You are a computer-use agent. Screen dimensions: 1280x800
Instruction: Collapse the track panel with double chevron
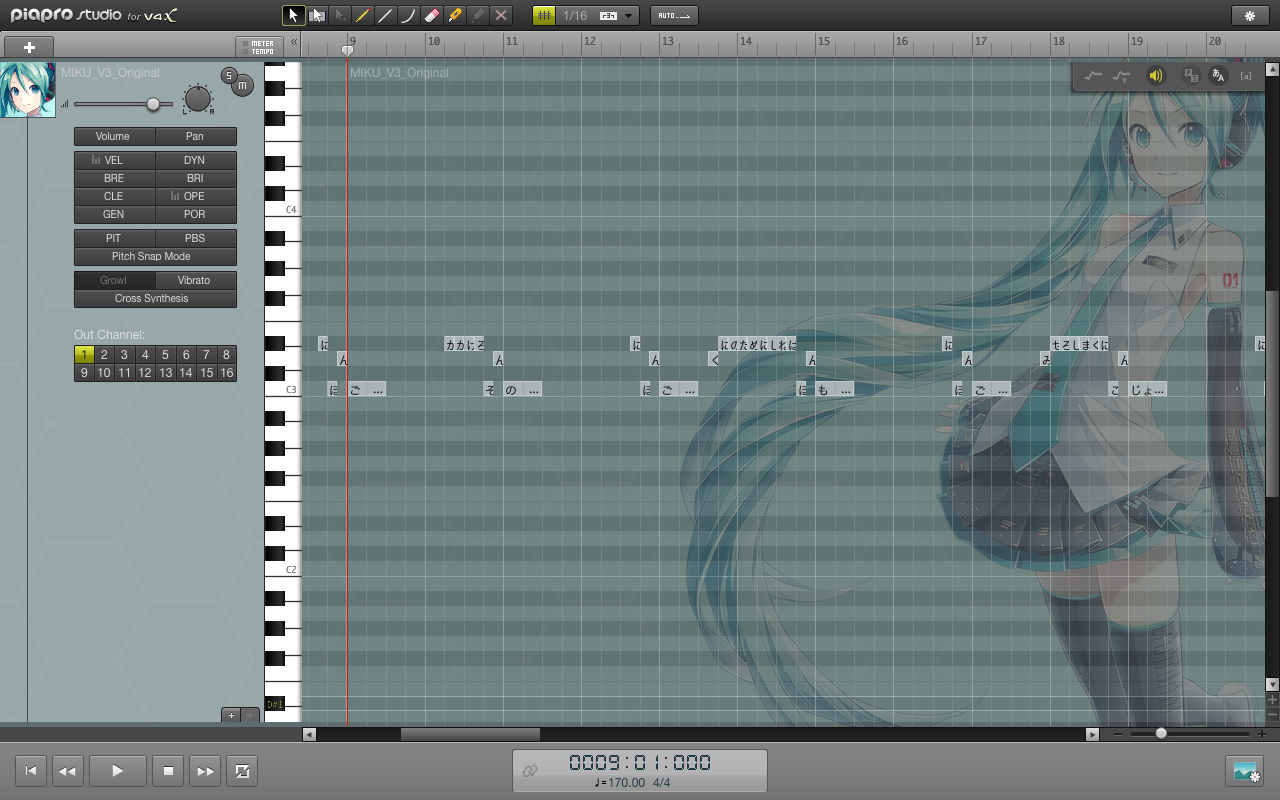[x=294, y=43]
